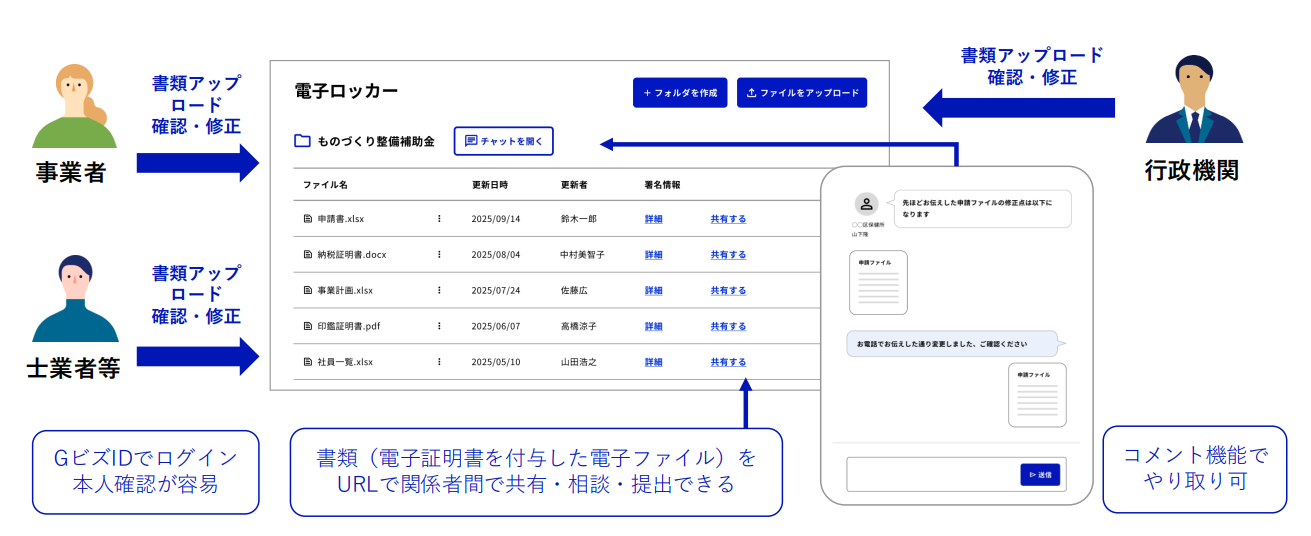Open chat with チャットを開く button
Viewport: 1311px width, 536px height.
(x=503, y=141)
